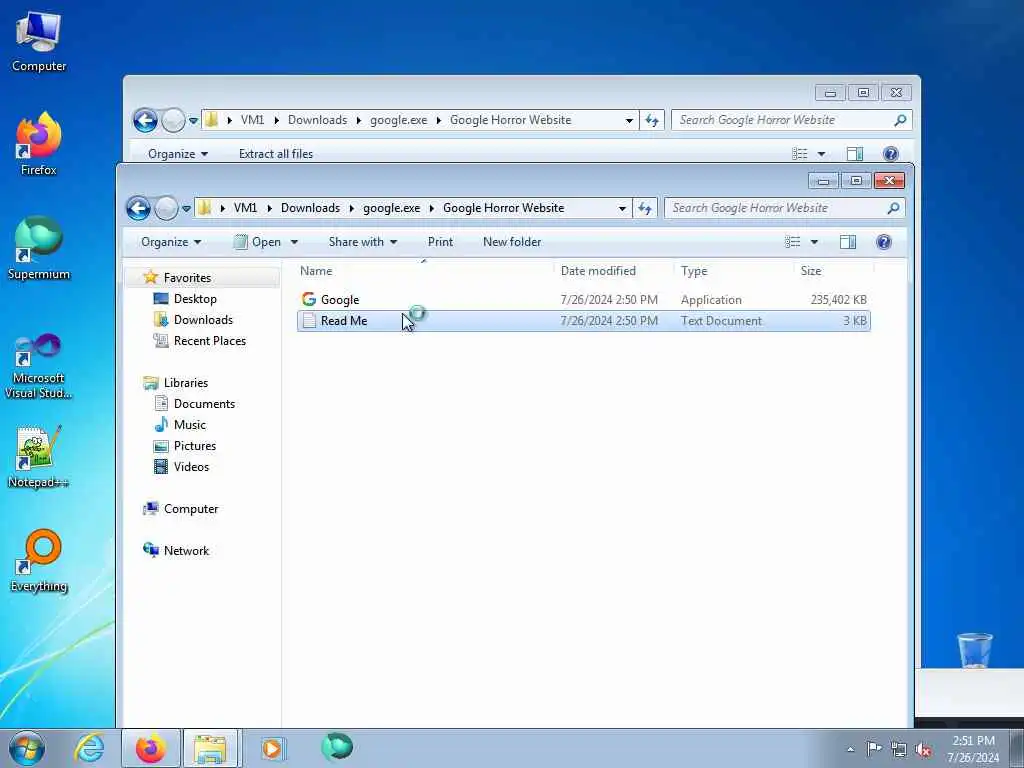Go forward in the front Explorer window
The width and height of the screenshot is (1024, 768).
[x=166, y=208]
